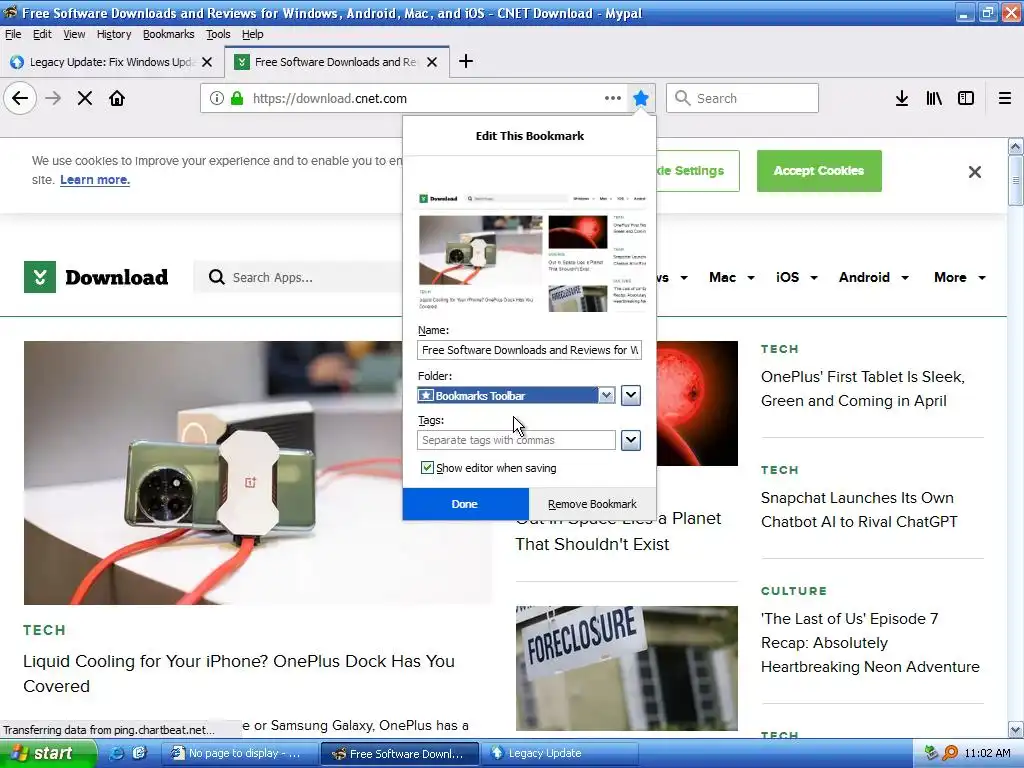Click the Foreclosure sign article image
1024x768 pixels.
pyautogui.click(x=627, y=668)
